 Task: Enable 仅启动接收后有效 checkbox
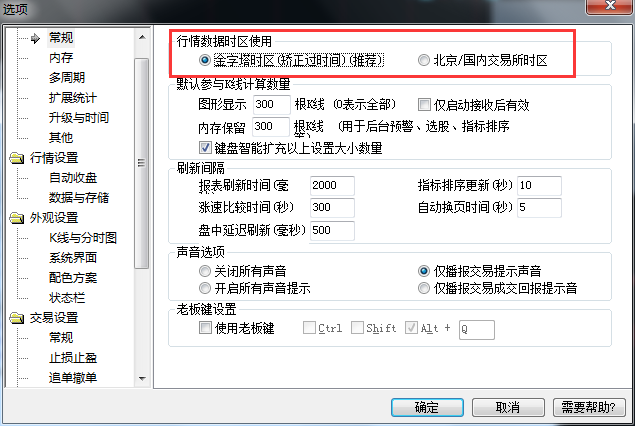(424, 104)
